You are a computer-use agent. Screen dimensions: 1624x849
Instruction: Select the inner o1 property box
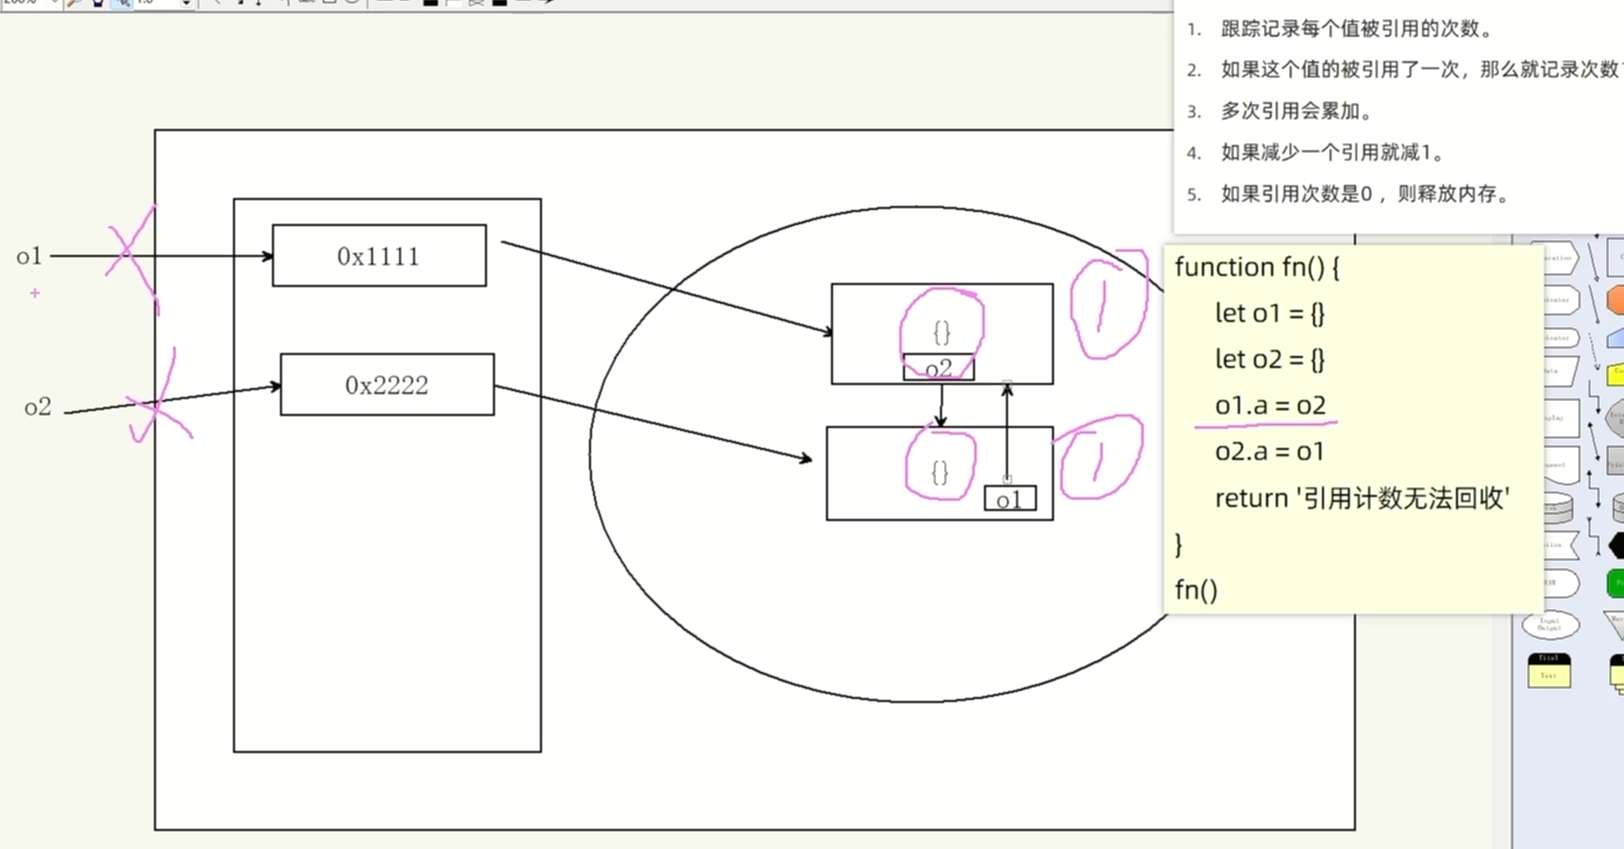1010,498
